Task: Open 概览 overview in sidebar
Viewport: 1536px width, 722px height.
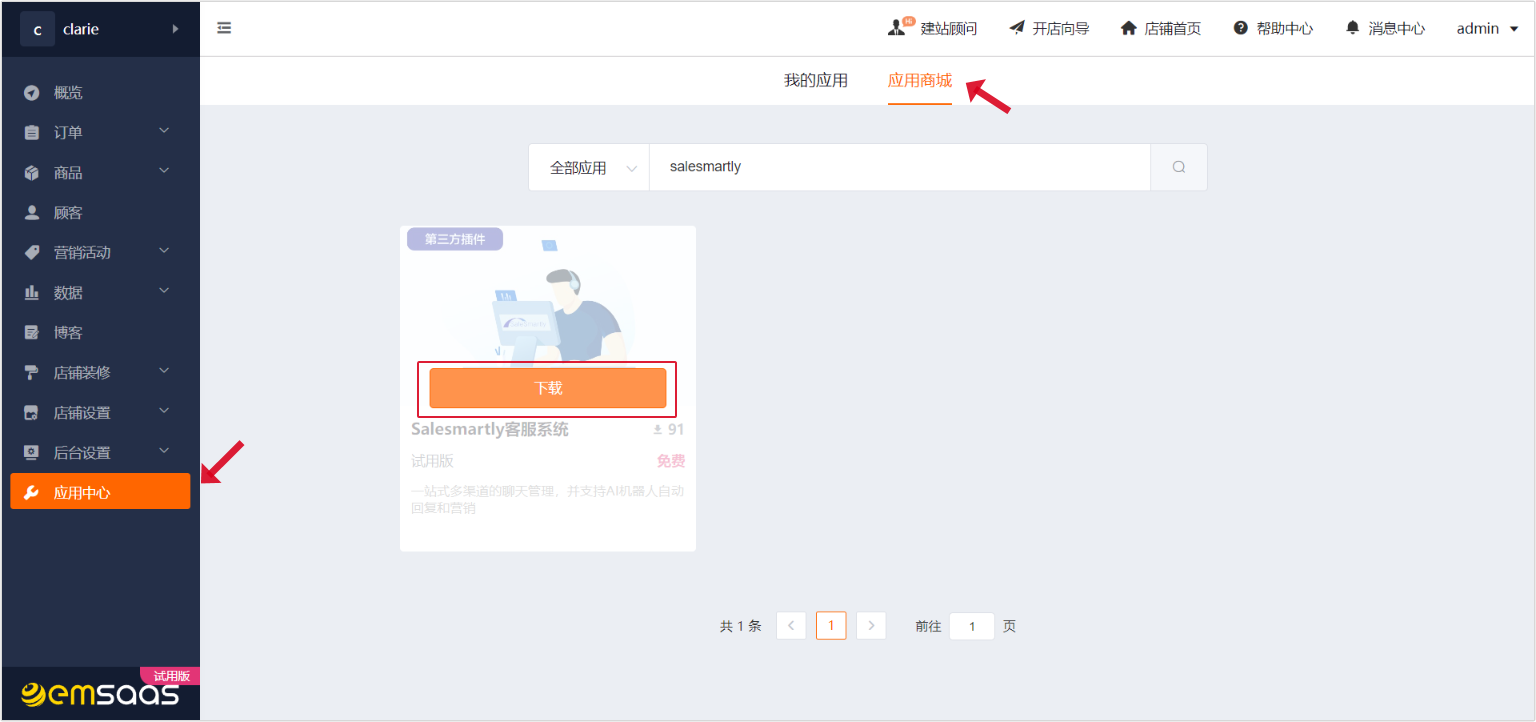Action: coord(68,93)
